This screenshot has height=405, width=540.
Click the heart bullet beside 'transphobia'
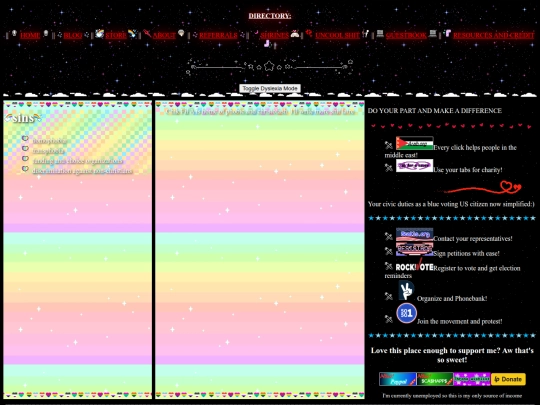pos(25,148)
